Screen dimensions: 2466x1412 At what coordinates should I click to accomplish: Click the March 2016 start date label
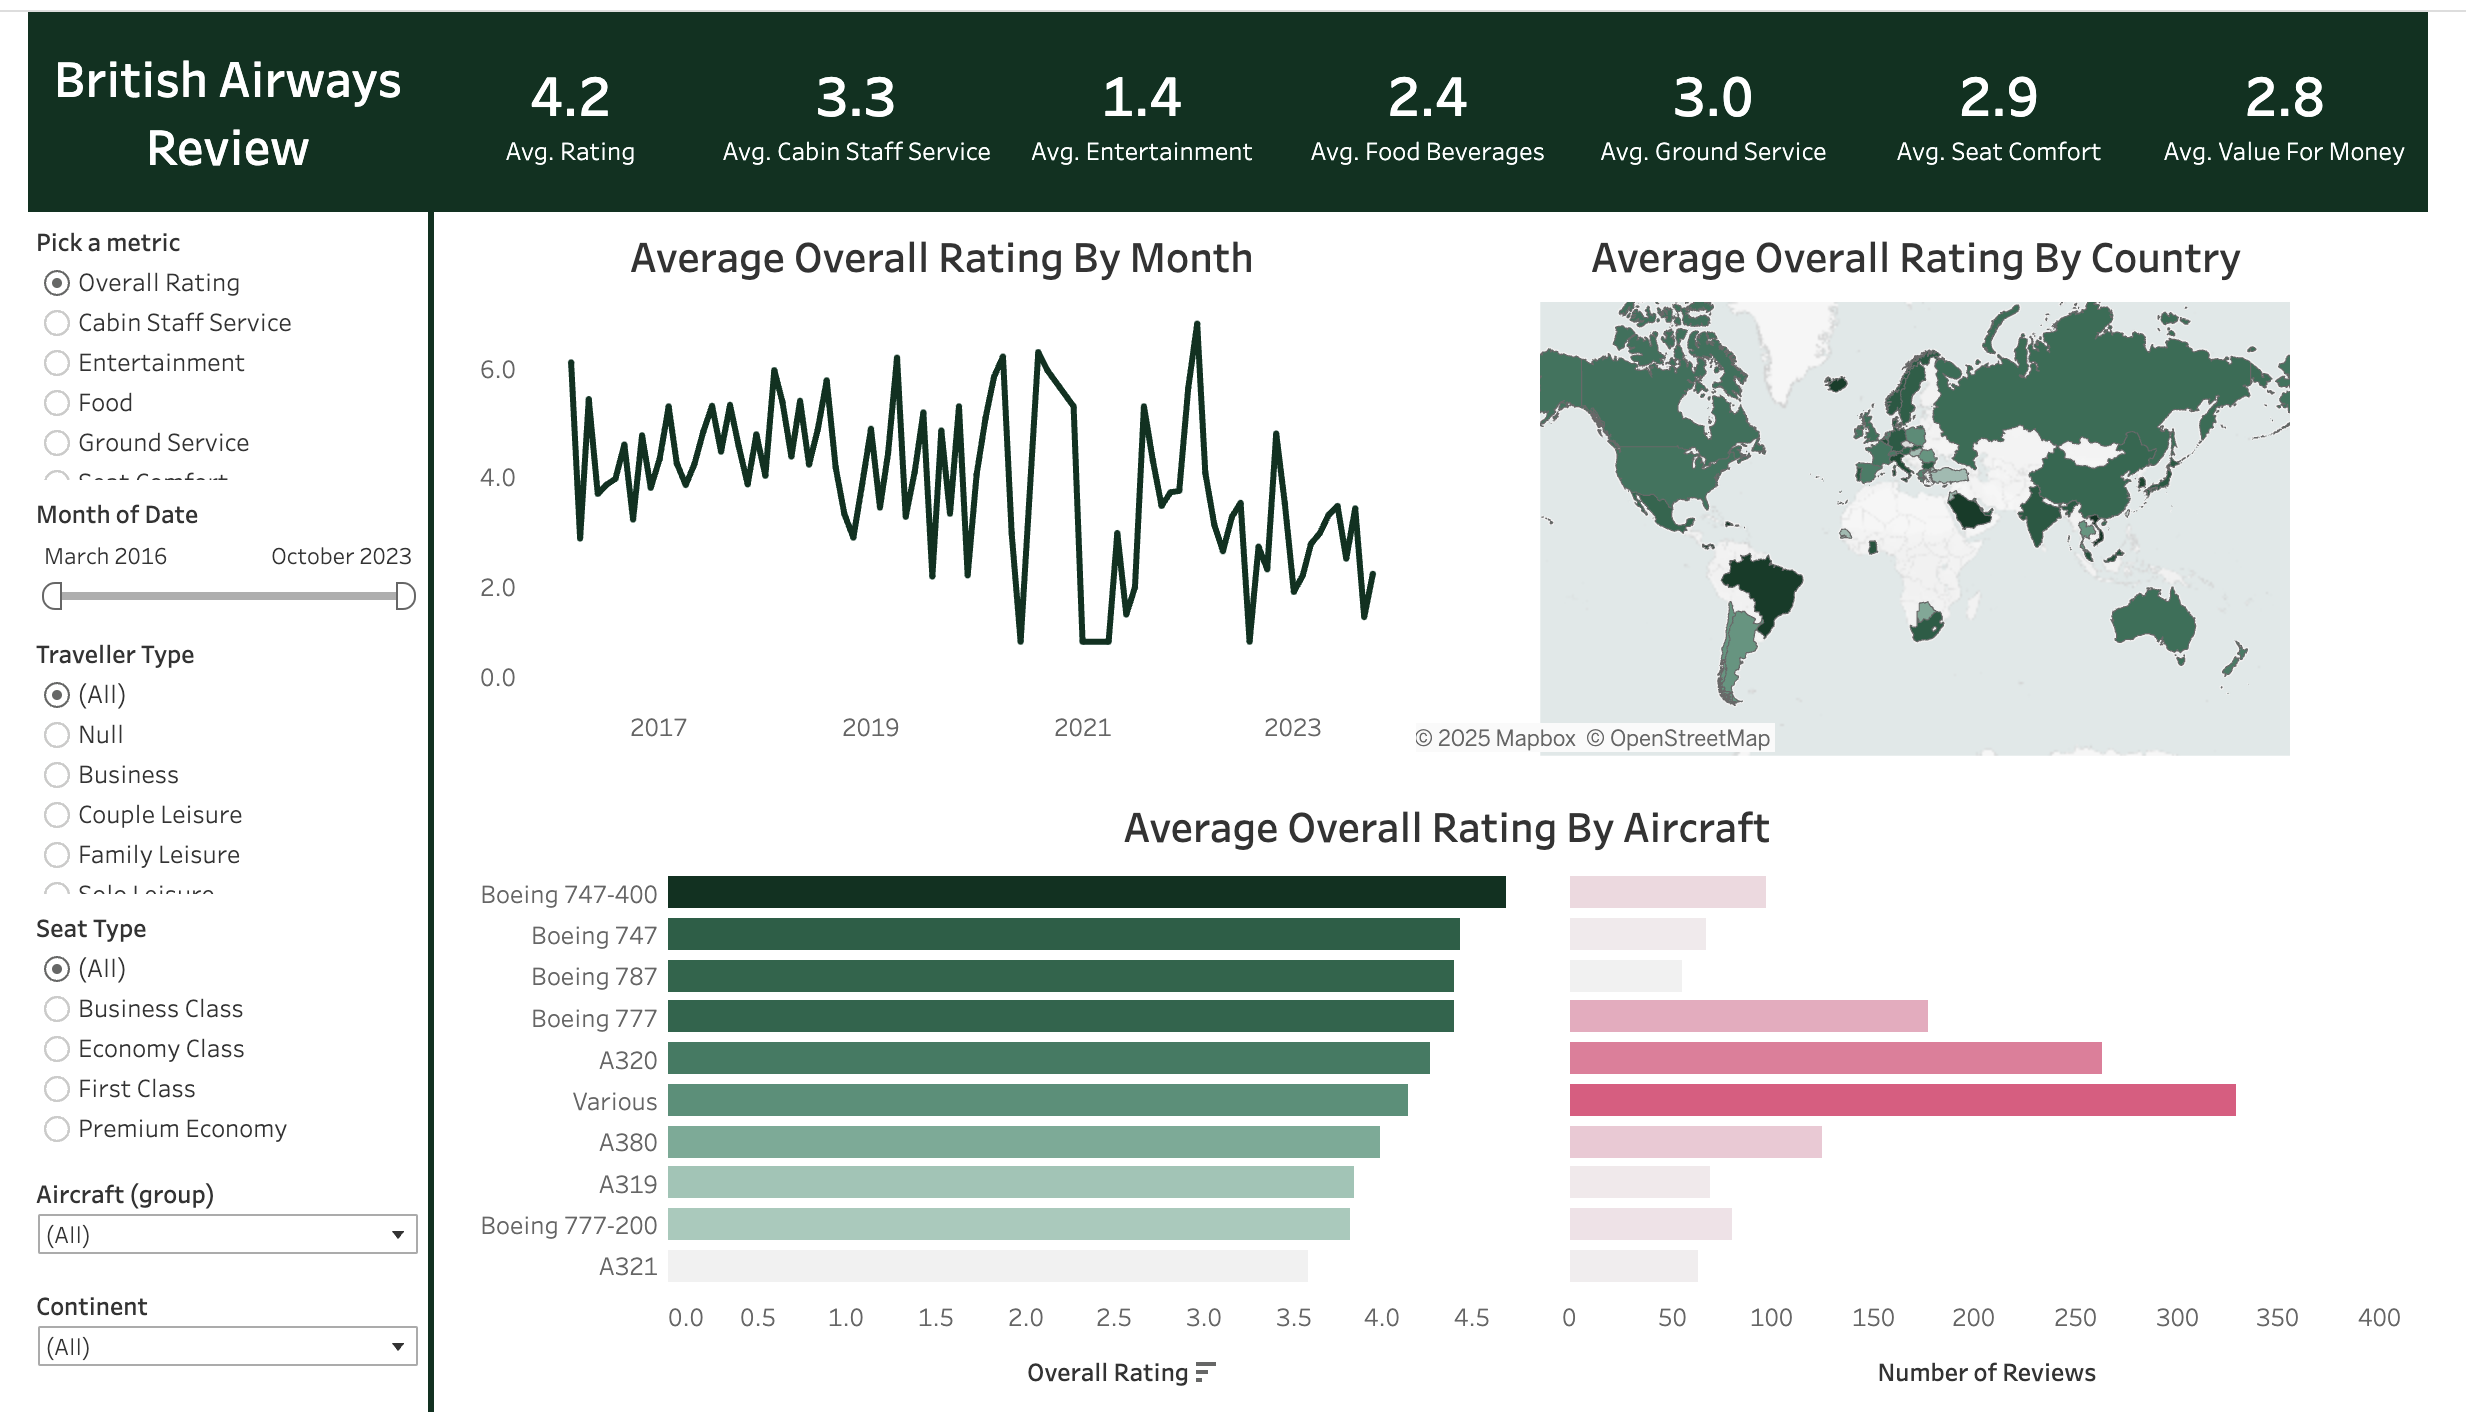pos(105,557)
